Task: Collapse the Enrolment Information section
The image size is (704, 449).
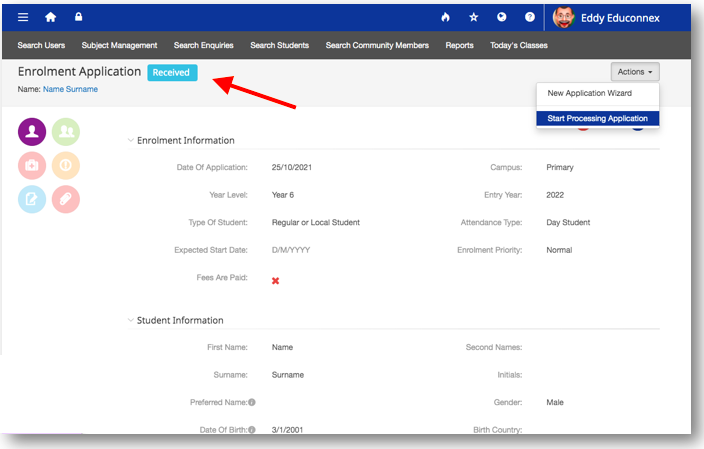Action: click(131, 140)
